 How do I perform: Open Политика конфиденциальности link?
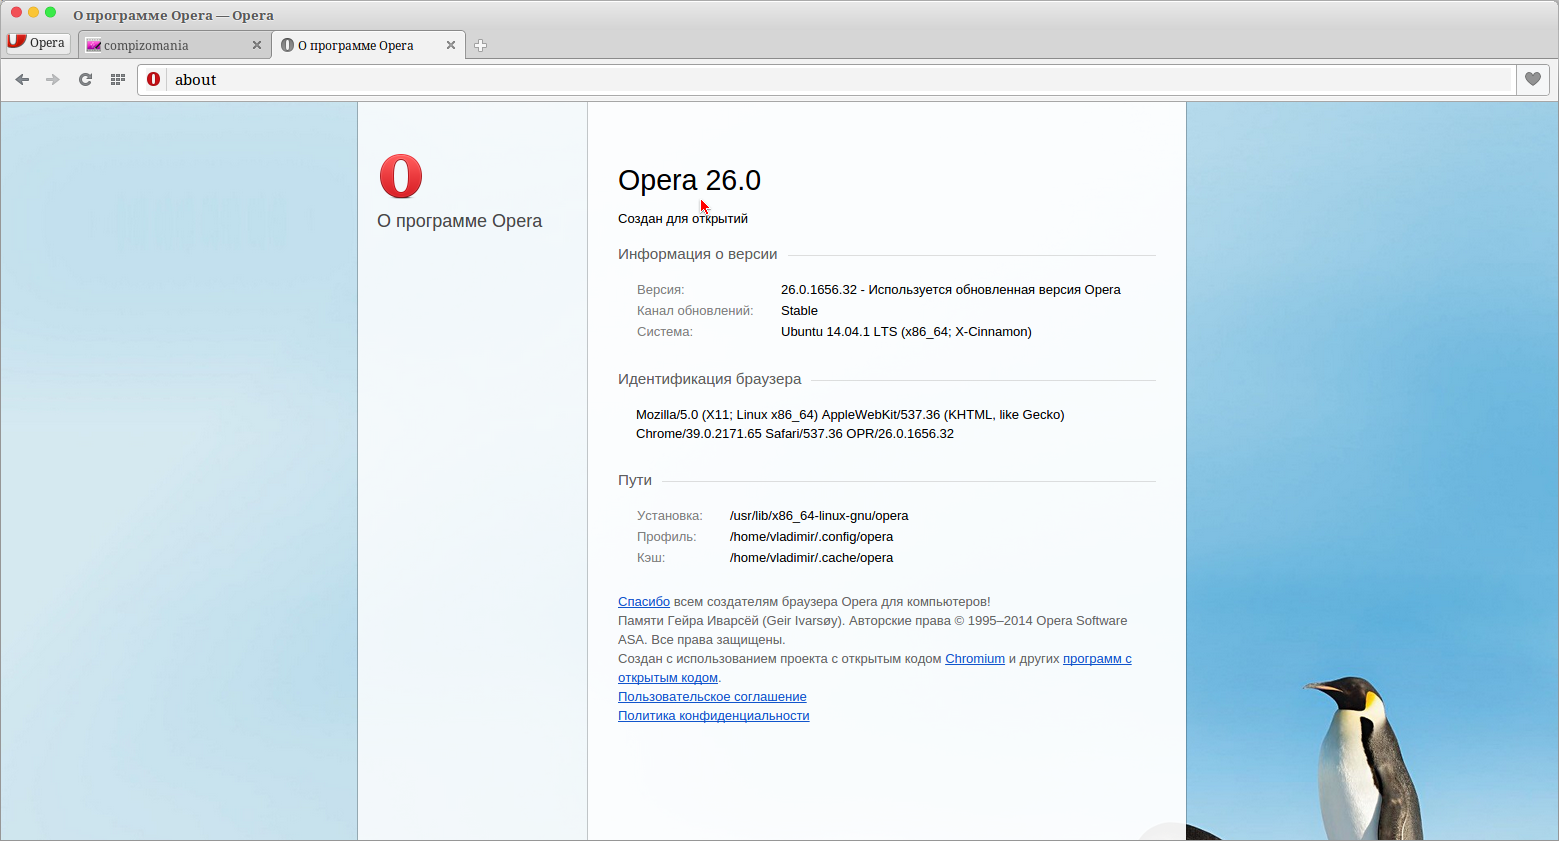point(714,716)
